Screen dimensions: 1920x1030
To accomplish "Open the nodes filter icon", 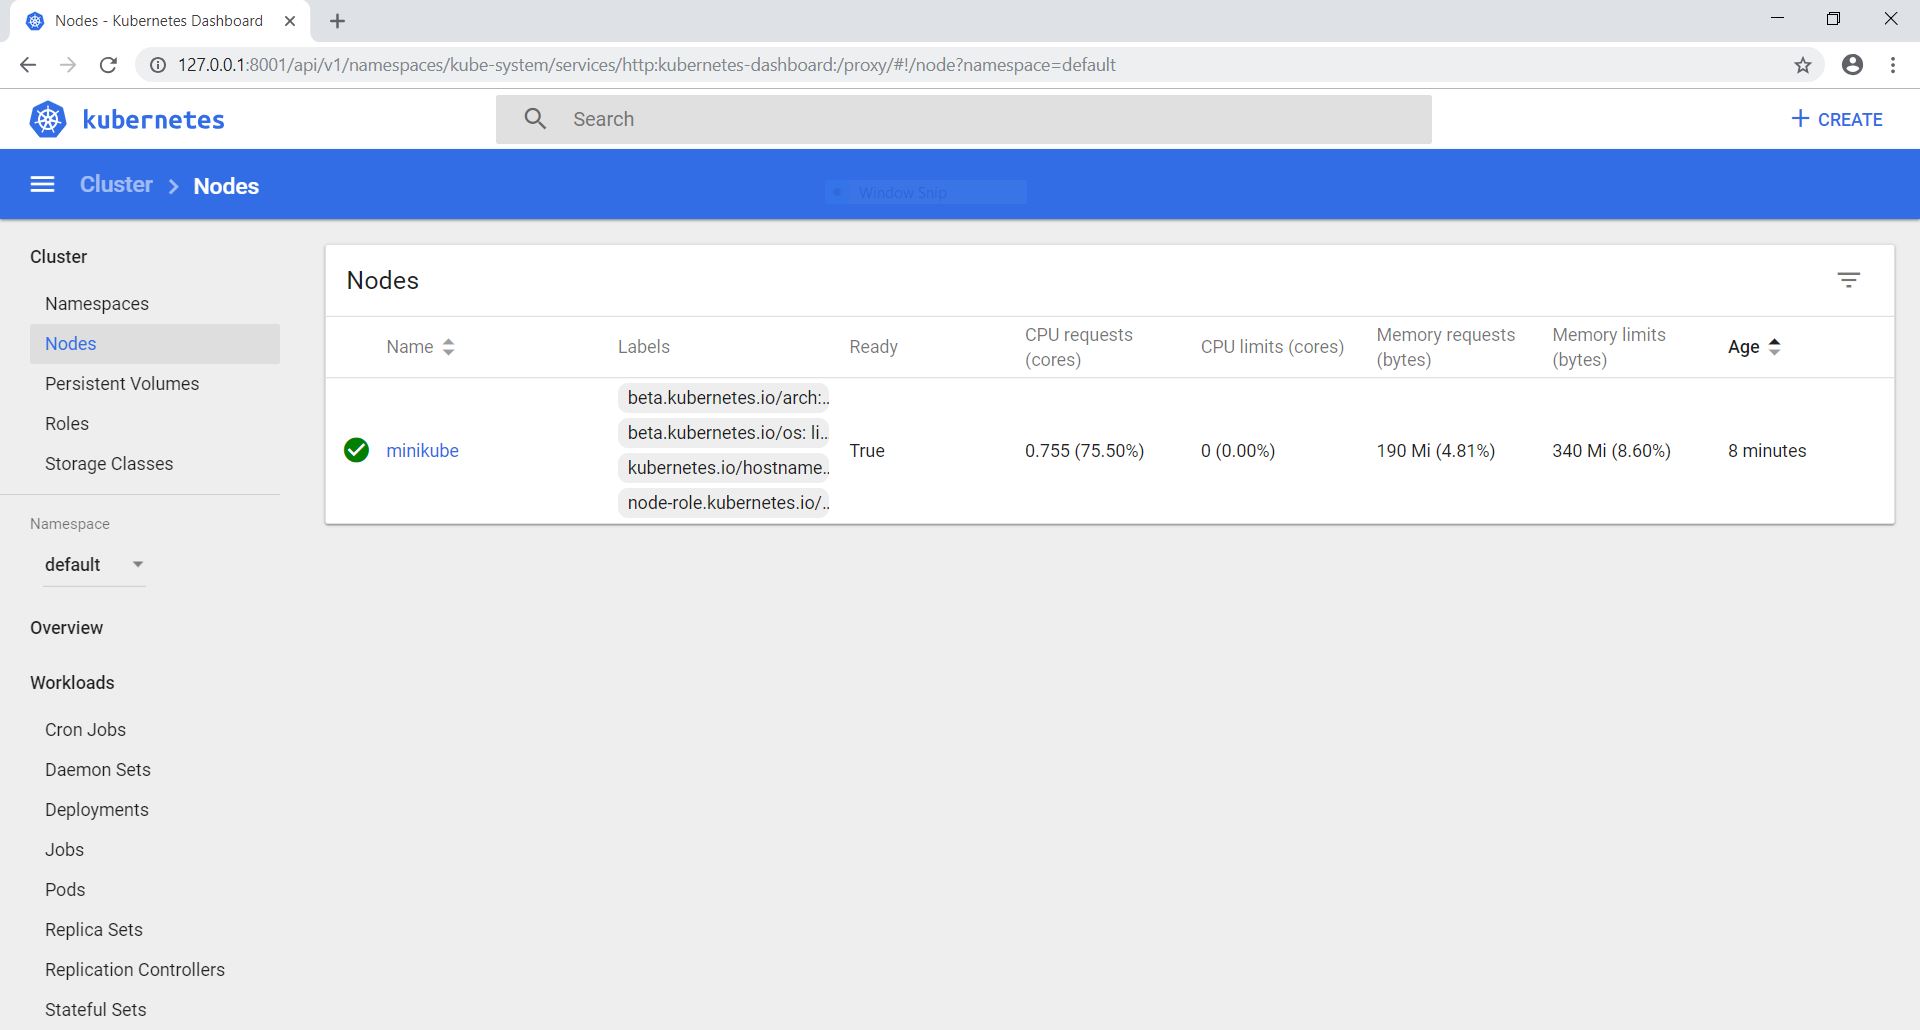I will (x=1848, y=280).
